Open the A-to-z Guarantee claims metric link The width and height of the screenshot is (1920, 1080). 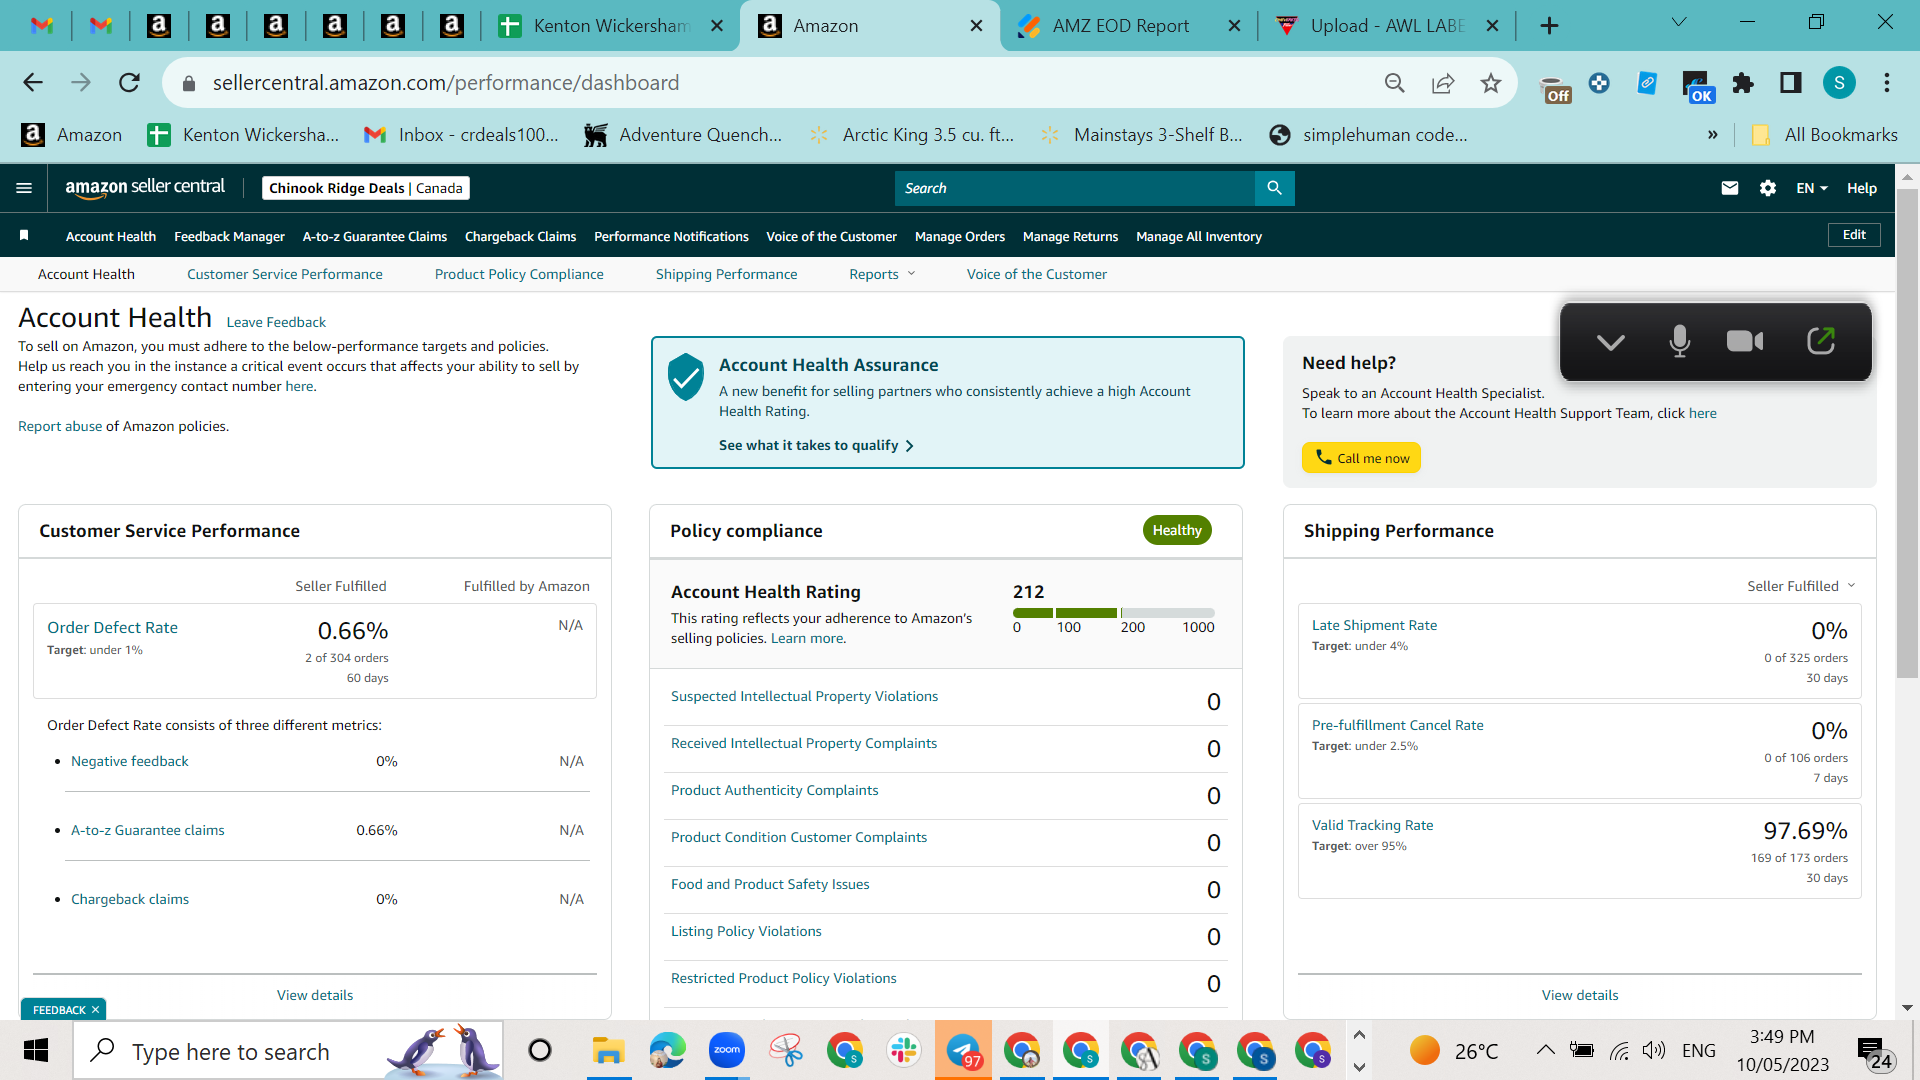(x=147, y=830)
